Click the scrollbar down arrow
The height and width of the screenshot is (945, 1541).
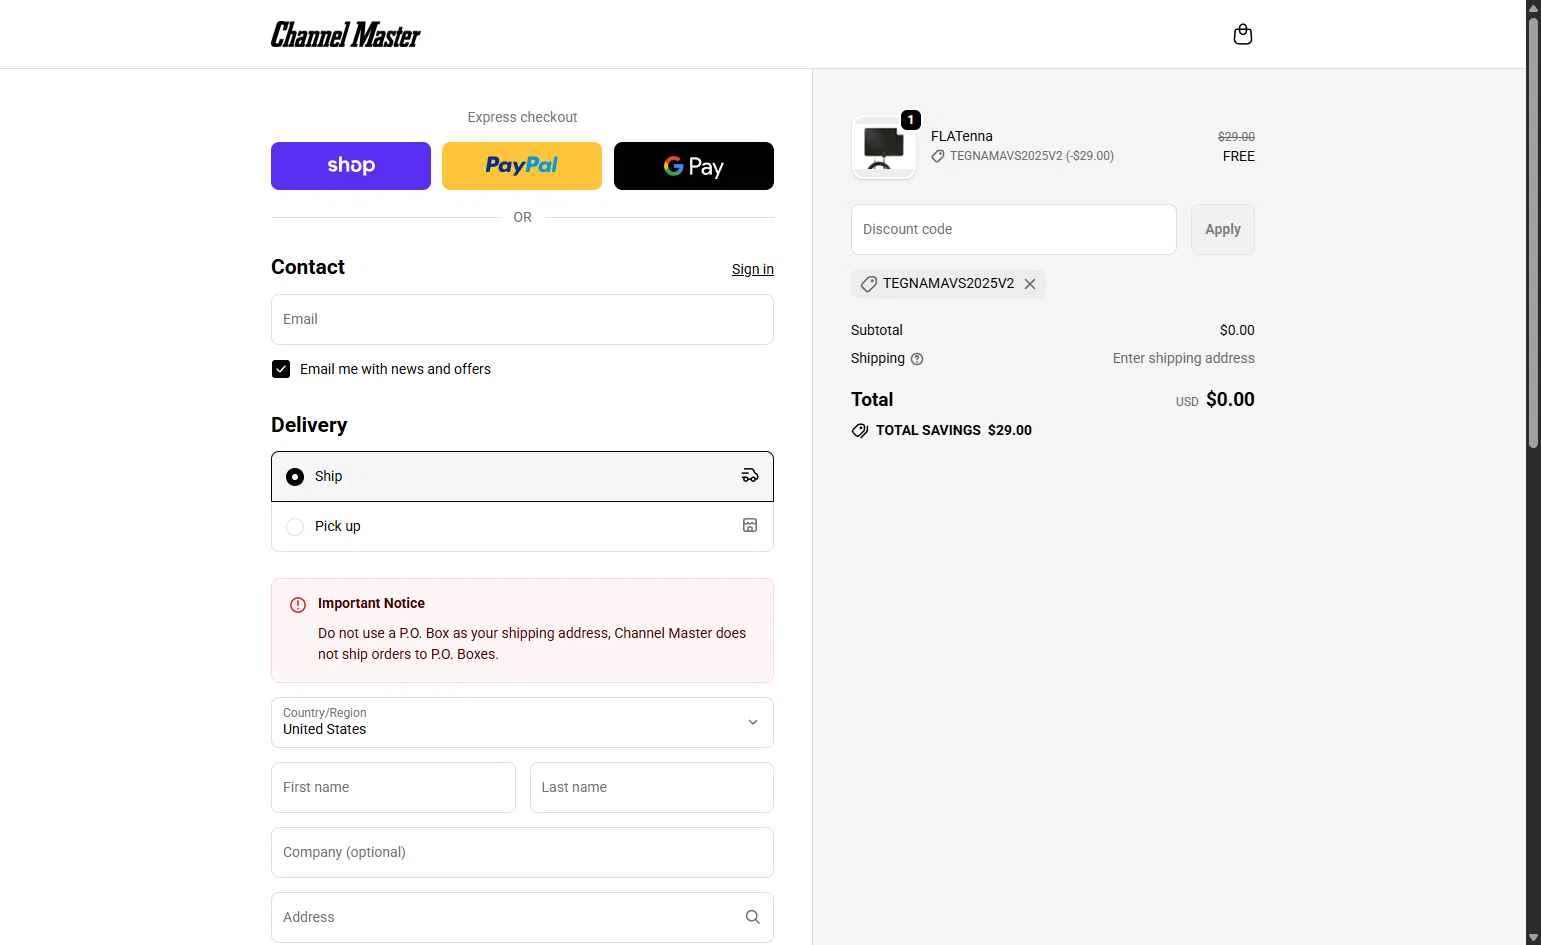coord(1533,937)
